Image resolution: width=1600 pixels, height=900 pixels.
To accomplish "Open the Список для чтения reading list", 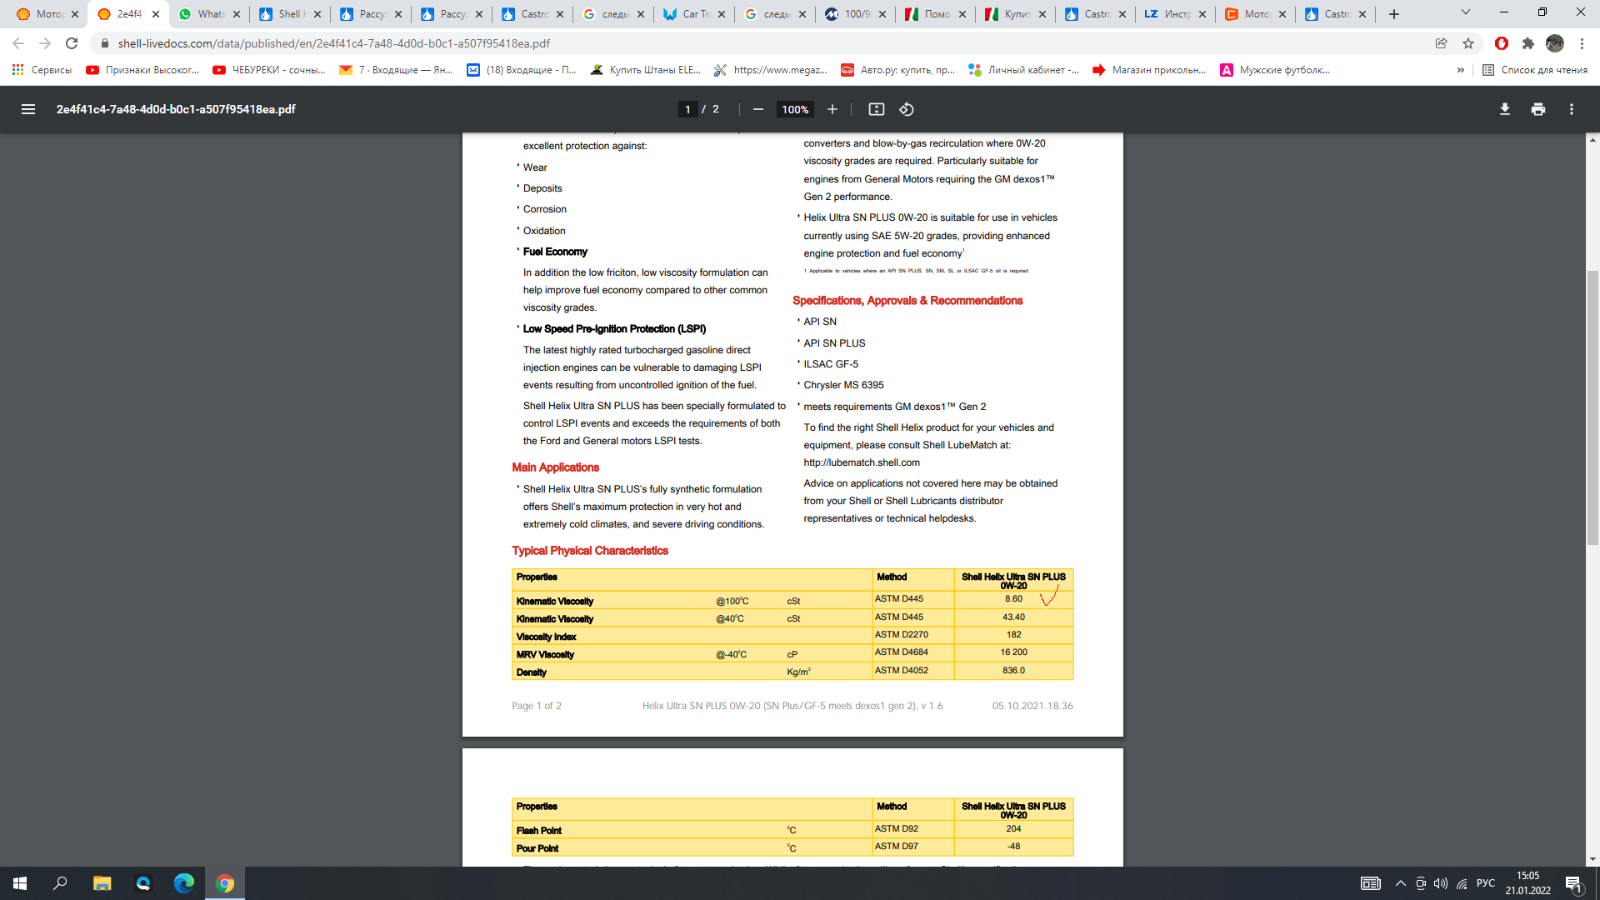I will pos(1535,70).
